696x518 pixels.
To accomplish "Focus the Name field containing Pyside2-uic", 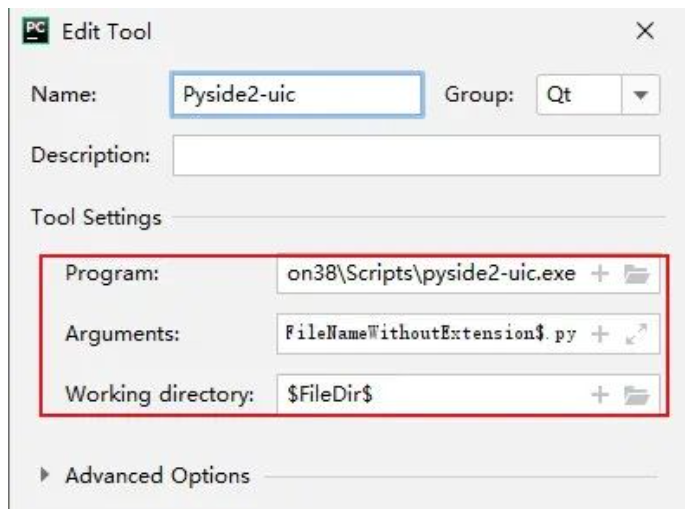I will (297, 95).
